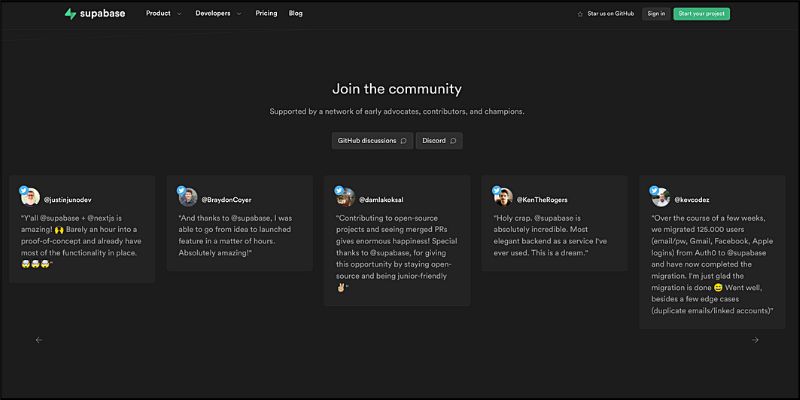Click the @KenTheRogers handle
The height and width of the screenshot is (400, 800).
[x=542, y=200]
